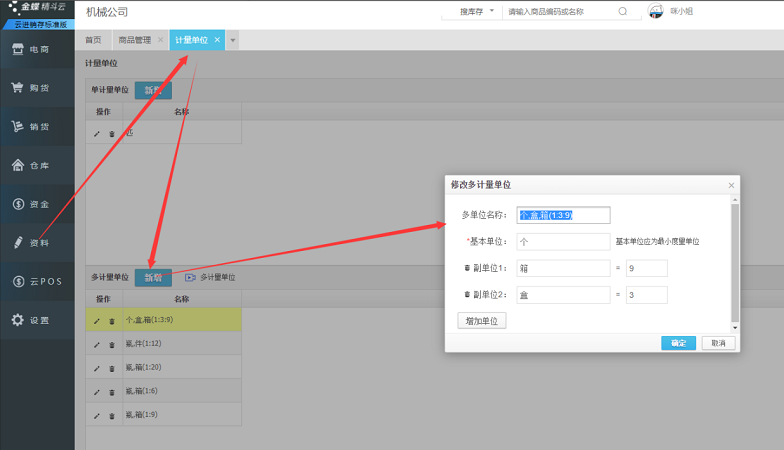Open the 设置 settings gear

pyautogui.click(x=37, y=320)
